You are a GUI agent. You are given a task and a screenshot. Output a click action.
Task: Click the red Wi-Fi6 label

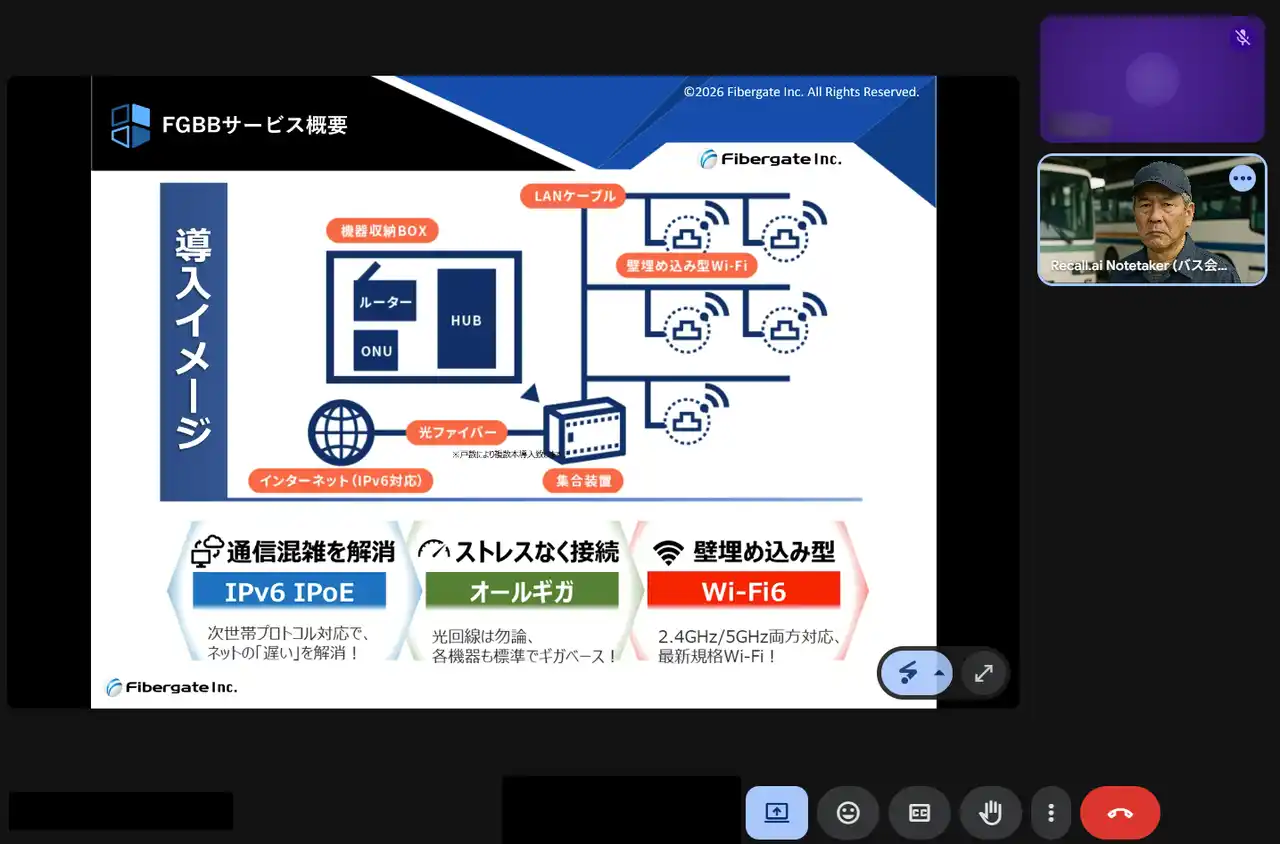click(x=743, y=591)
